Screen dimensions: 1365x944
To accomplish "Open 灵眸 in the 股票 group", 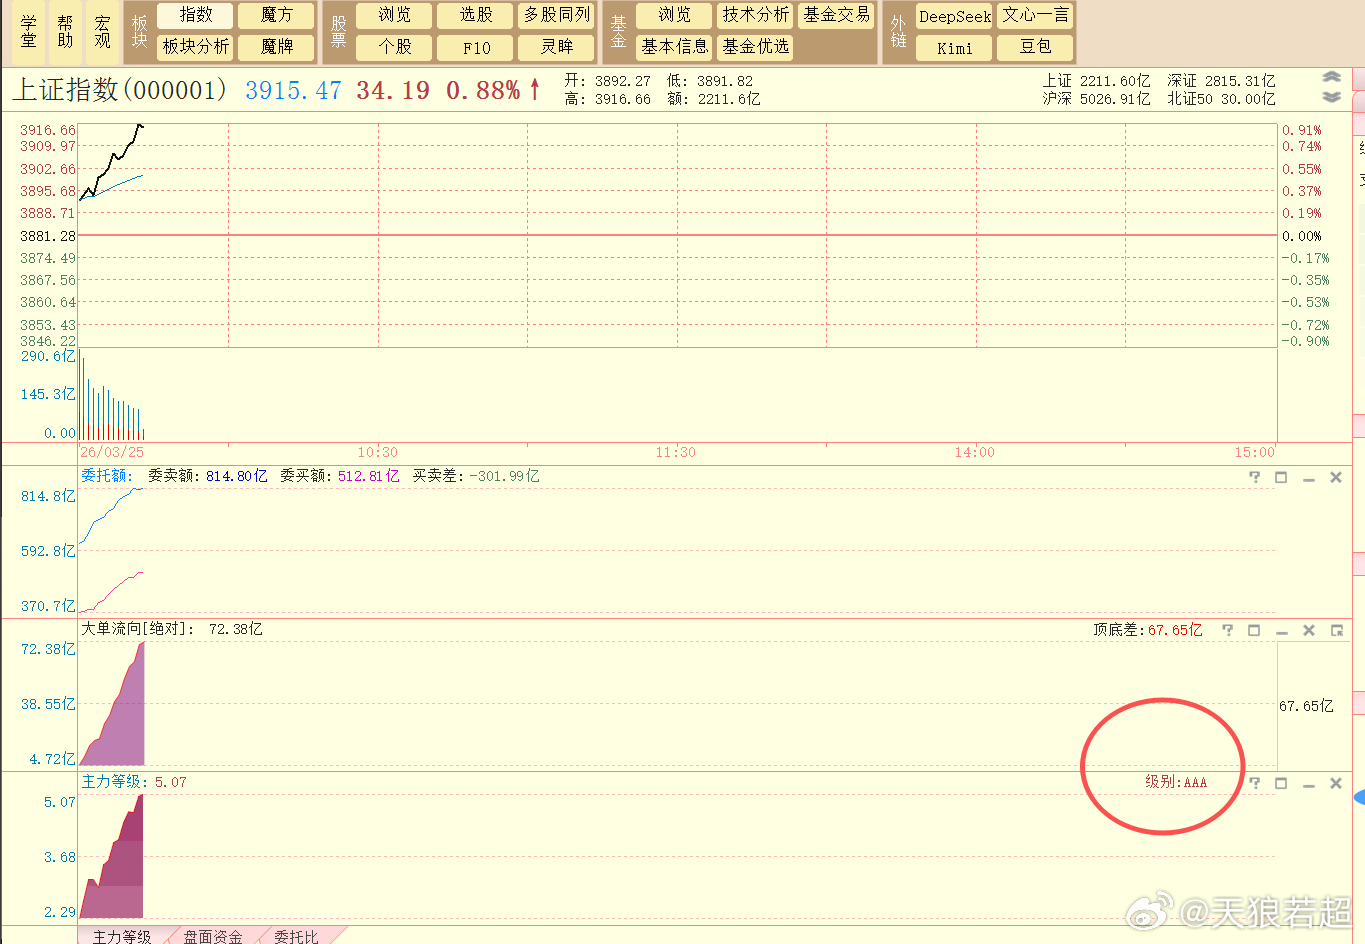I will point(557,47).
